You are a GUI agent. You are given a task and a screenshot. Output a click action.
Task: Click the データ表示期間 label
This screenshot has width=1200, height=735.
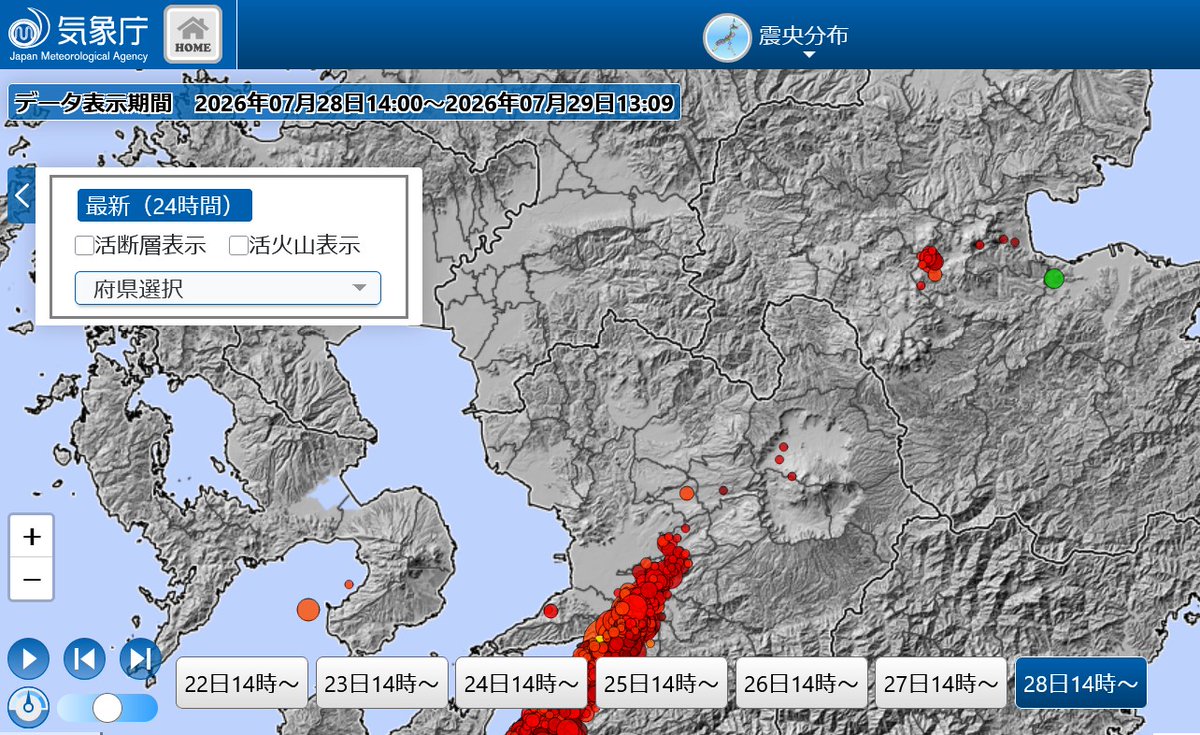(94, 103)
